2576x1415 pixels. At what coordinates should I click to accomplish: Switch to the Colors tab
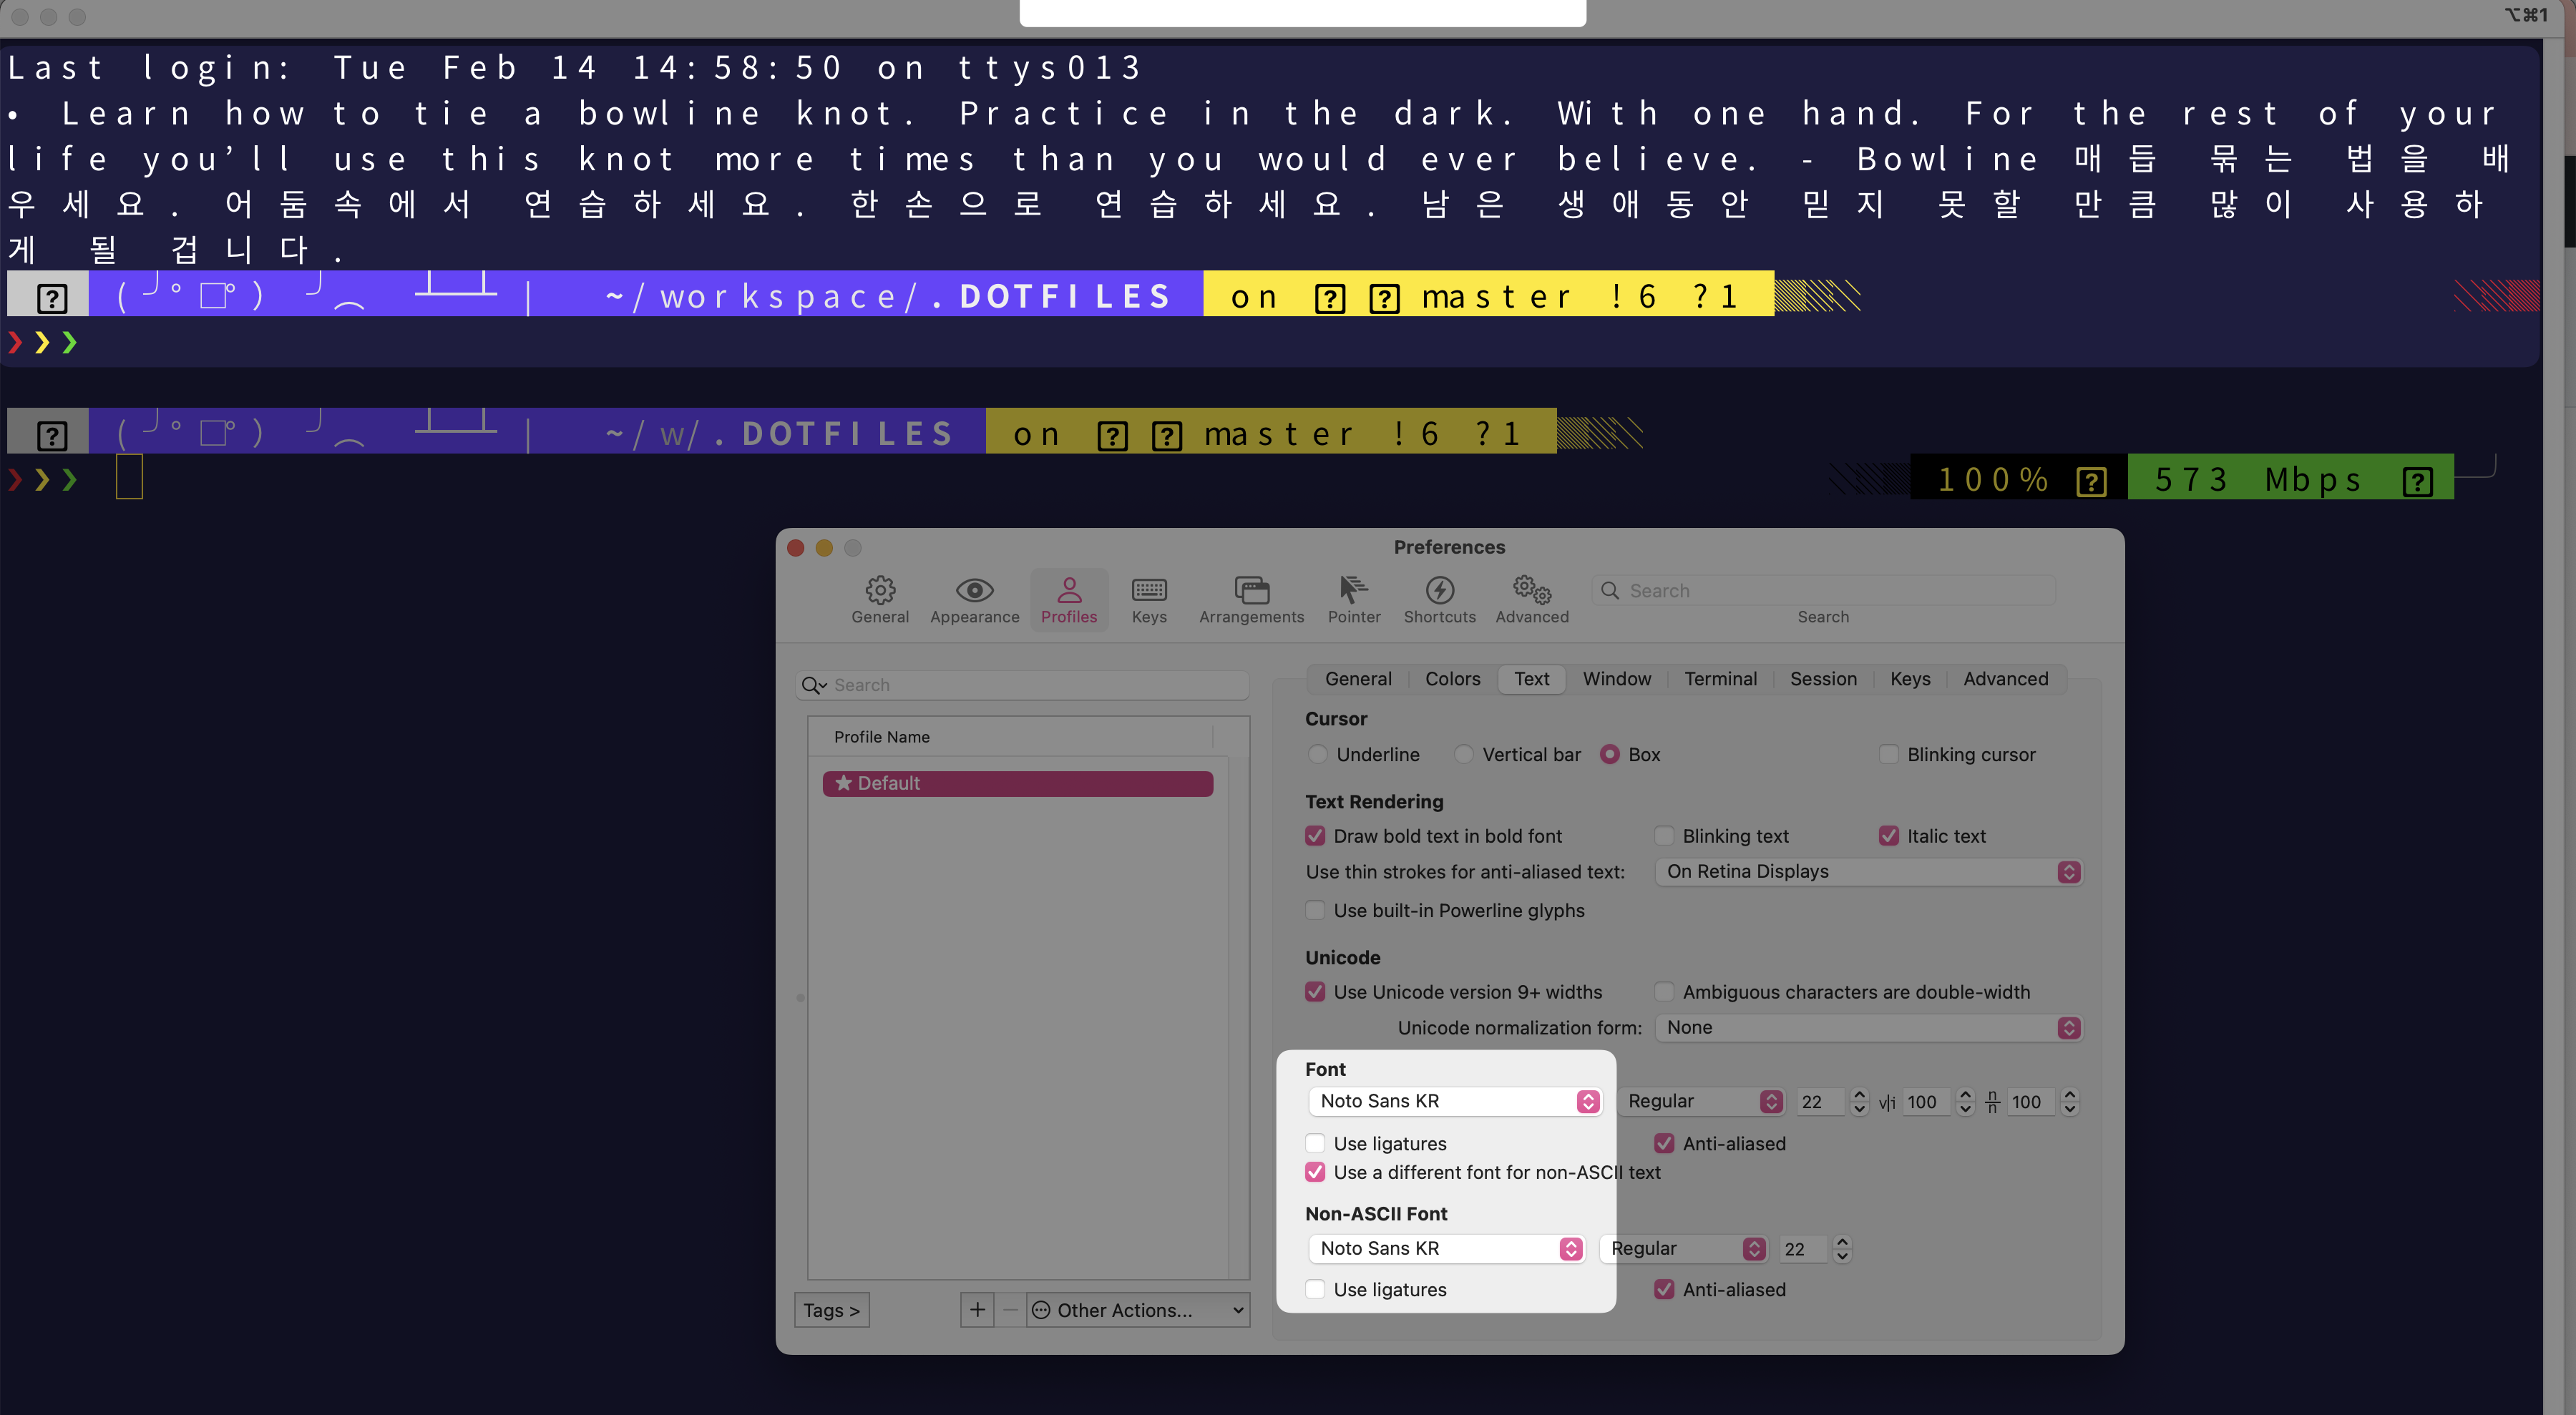pos(1452,678)
